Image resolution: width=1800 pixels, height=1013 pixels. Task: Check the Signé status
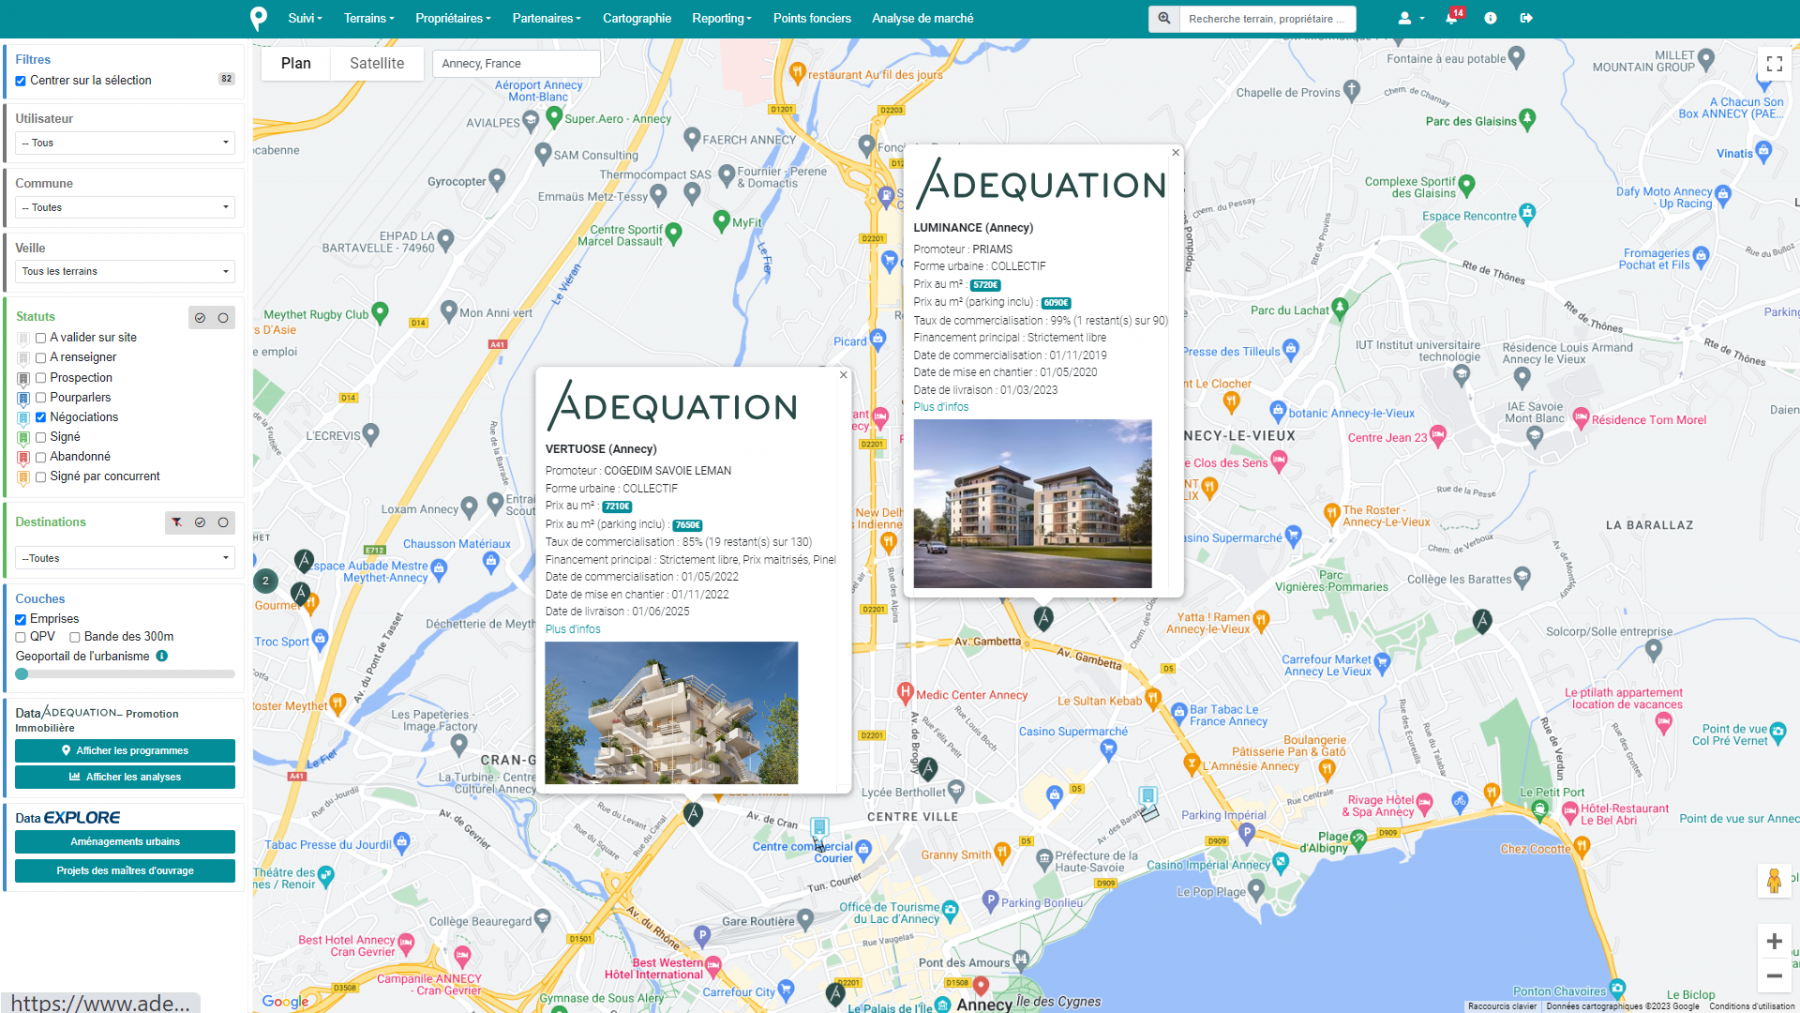pyautogui.click(x=41, y=437)
